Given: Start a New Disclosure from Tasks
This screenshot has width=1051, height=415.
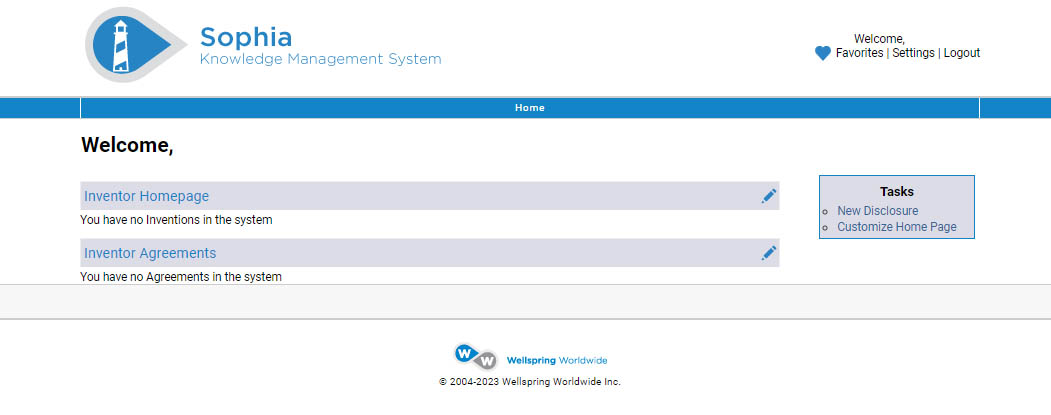Looking at the screenshot, I should tap(877, 211).
